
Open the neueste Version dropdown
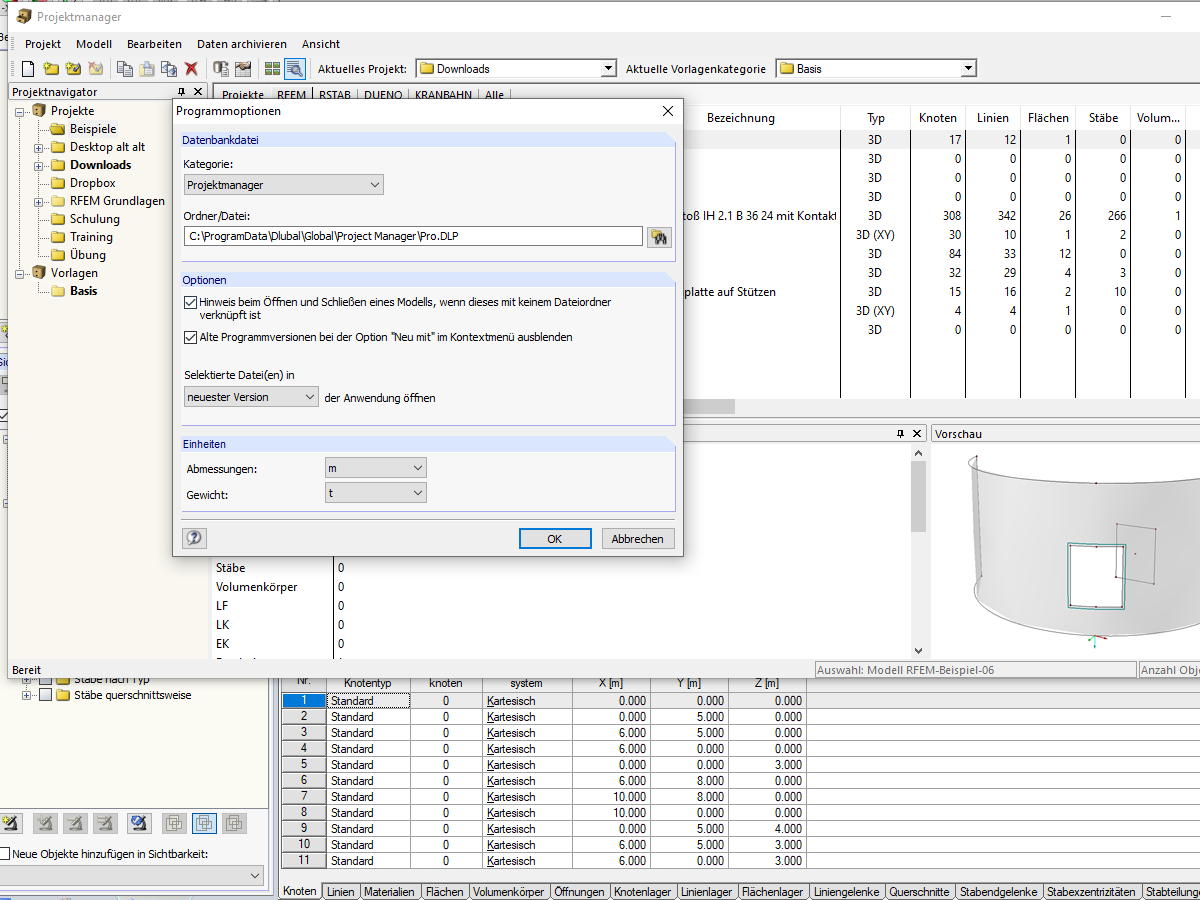tap(251, 397)
